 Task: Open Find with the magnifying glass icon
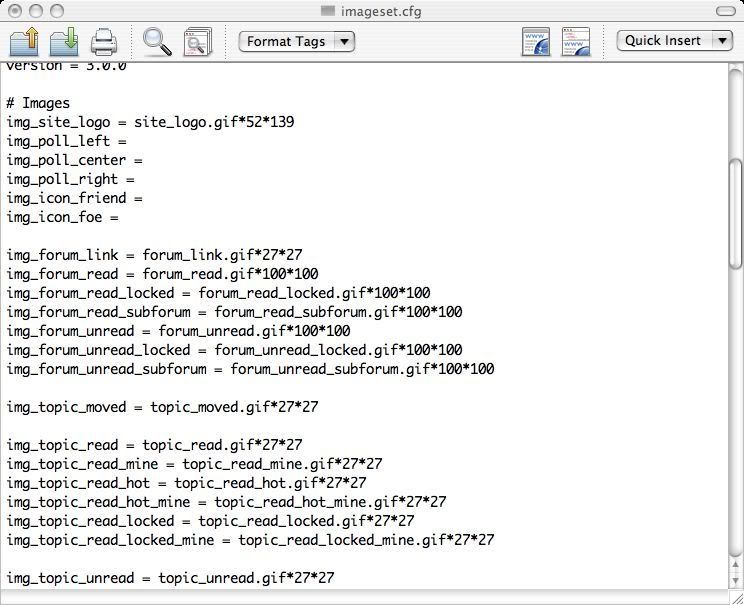pyautogui.click(x=157, y=42)
